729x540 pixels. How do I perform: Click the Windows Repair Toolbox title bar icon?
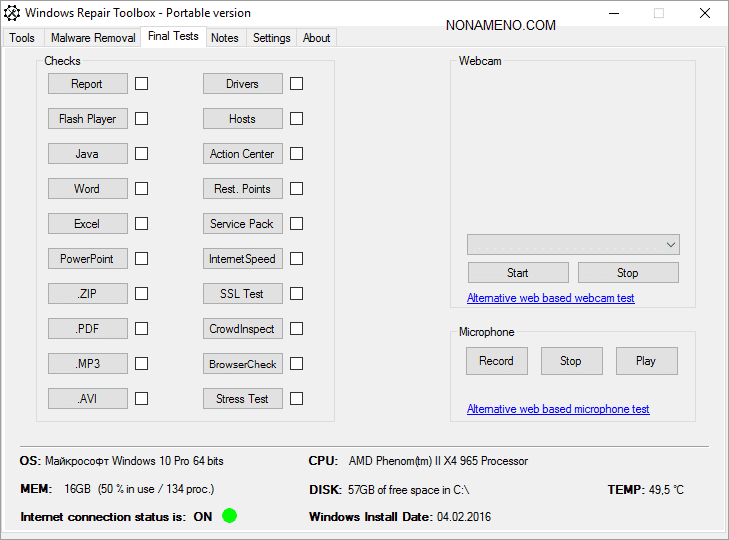pos(12,13)
